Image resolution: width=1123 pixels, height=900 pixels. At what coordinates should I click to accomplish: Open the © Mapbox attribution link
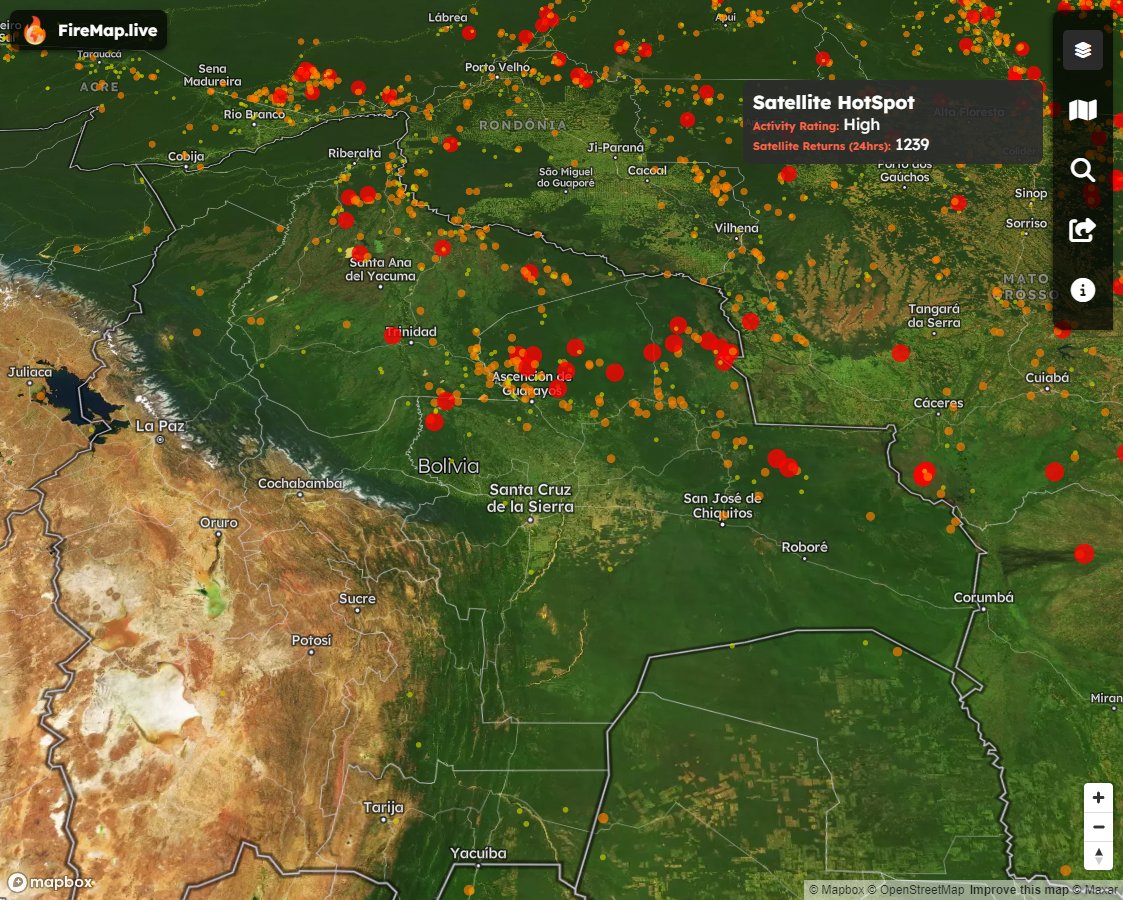[836, 889]
